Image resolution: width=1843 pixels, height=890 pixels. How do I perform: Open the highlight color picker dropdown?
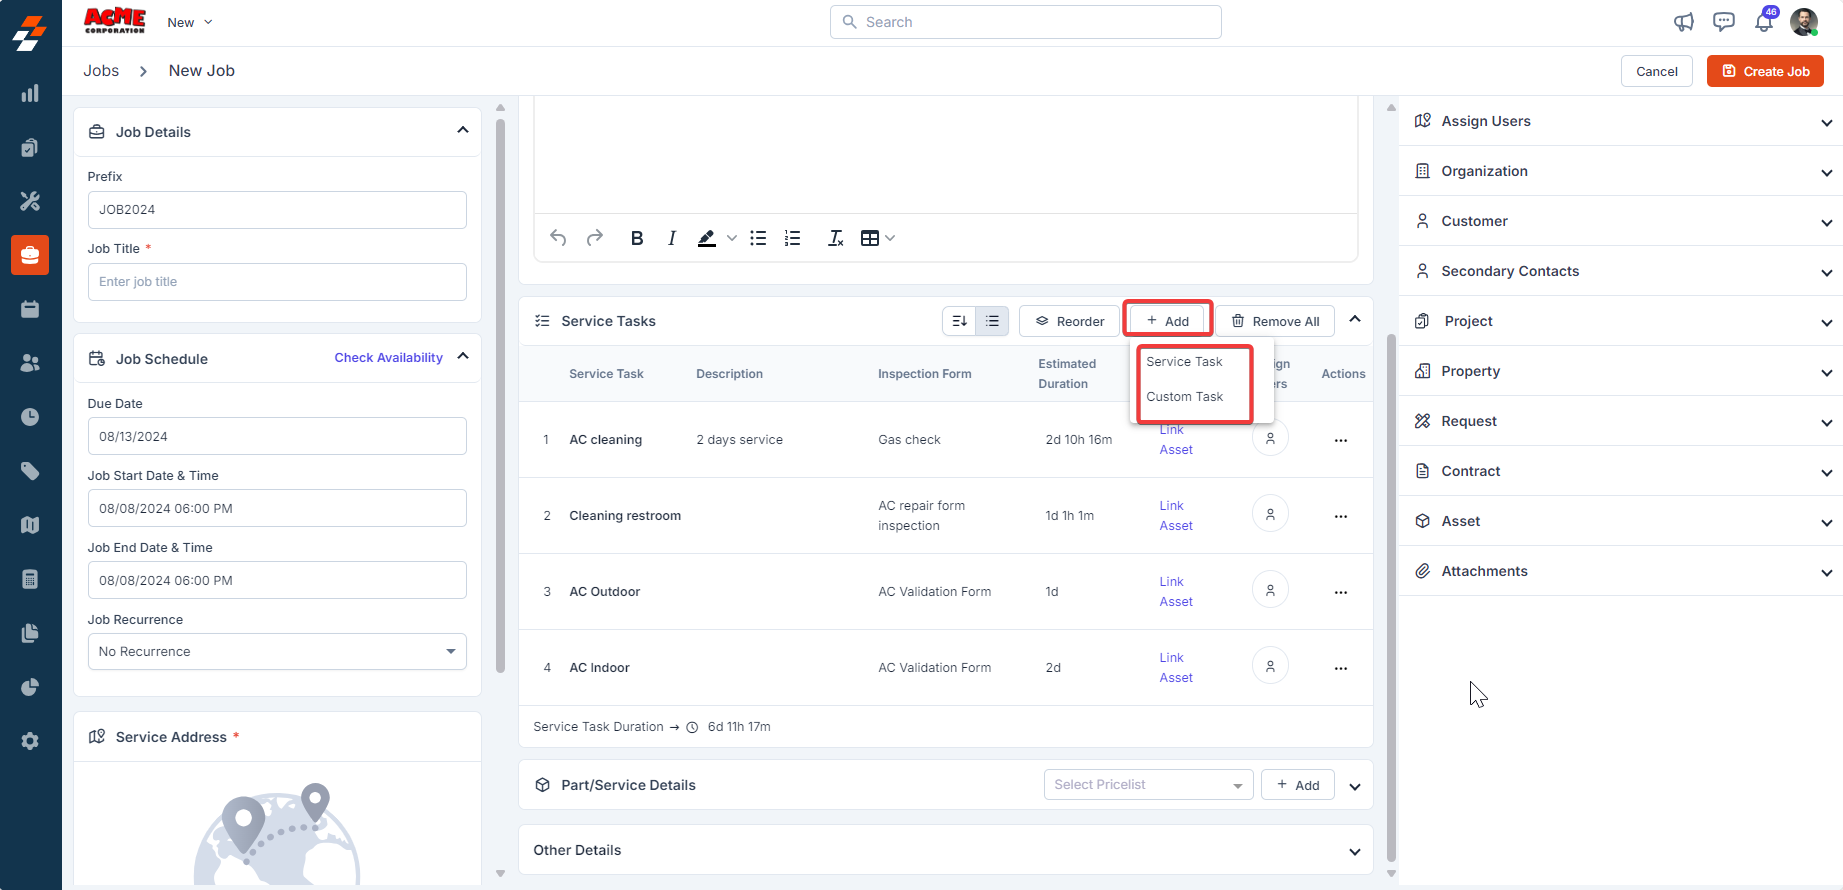732,238
